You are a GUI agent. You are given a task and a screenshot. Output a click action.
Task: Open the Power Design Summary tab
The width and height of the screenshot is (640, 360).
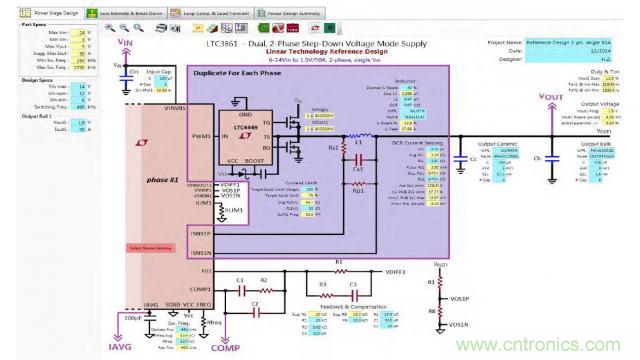tap(290, 13)
